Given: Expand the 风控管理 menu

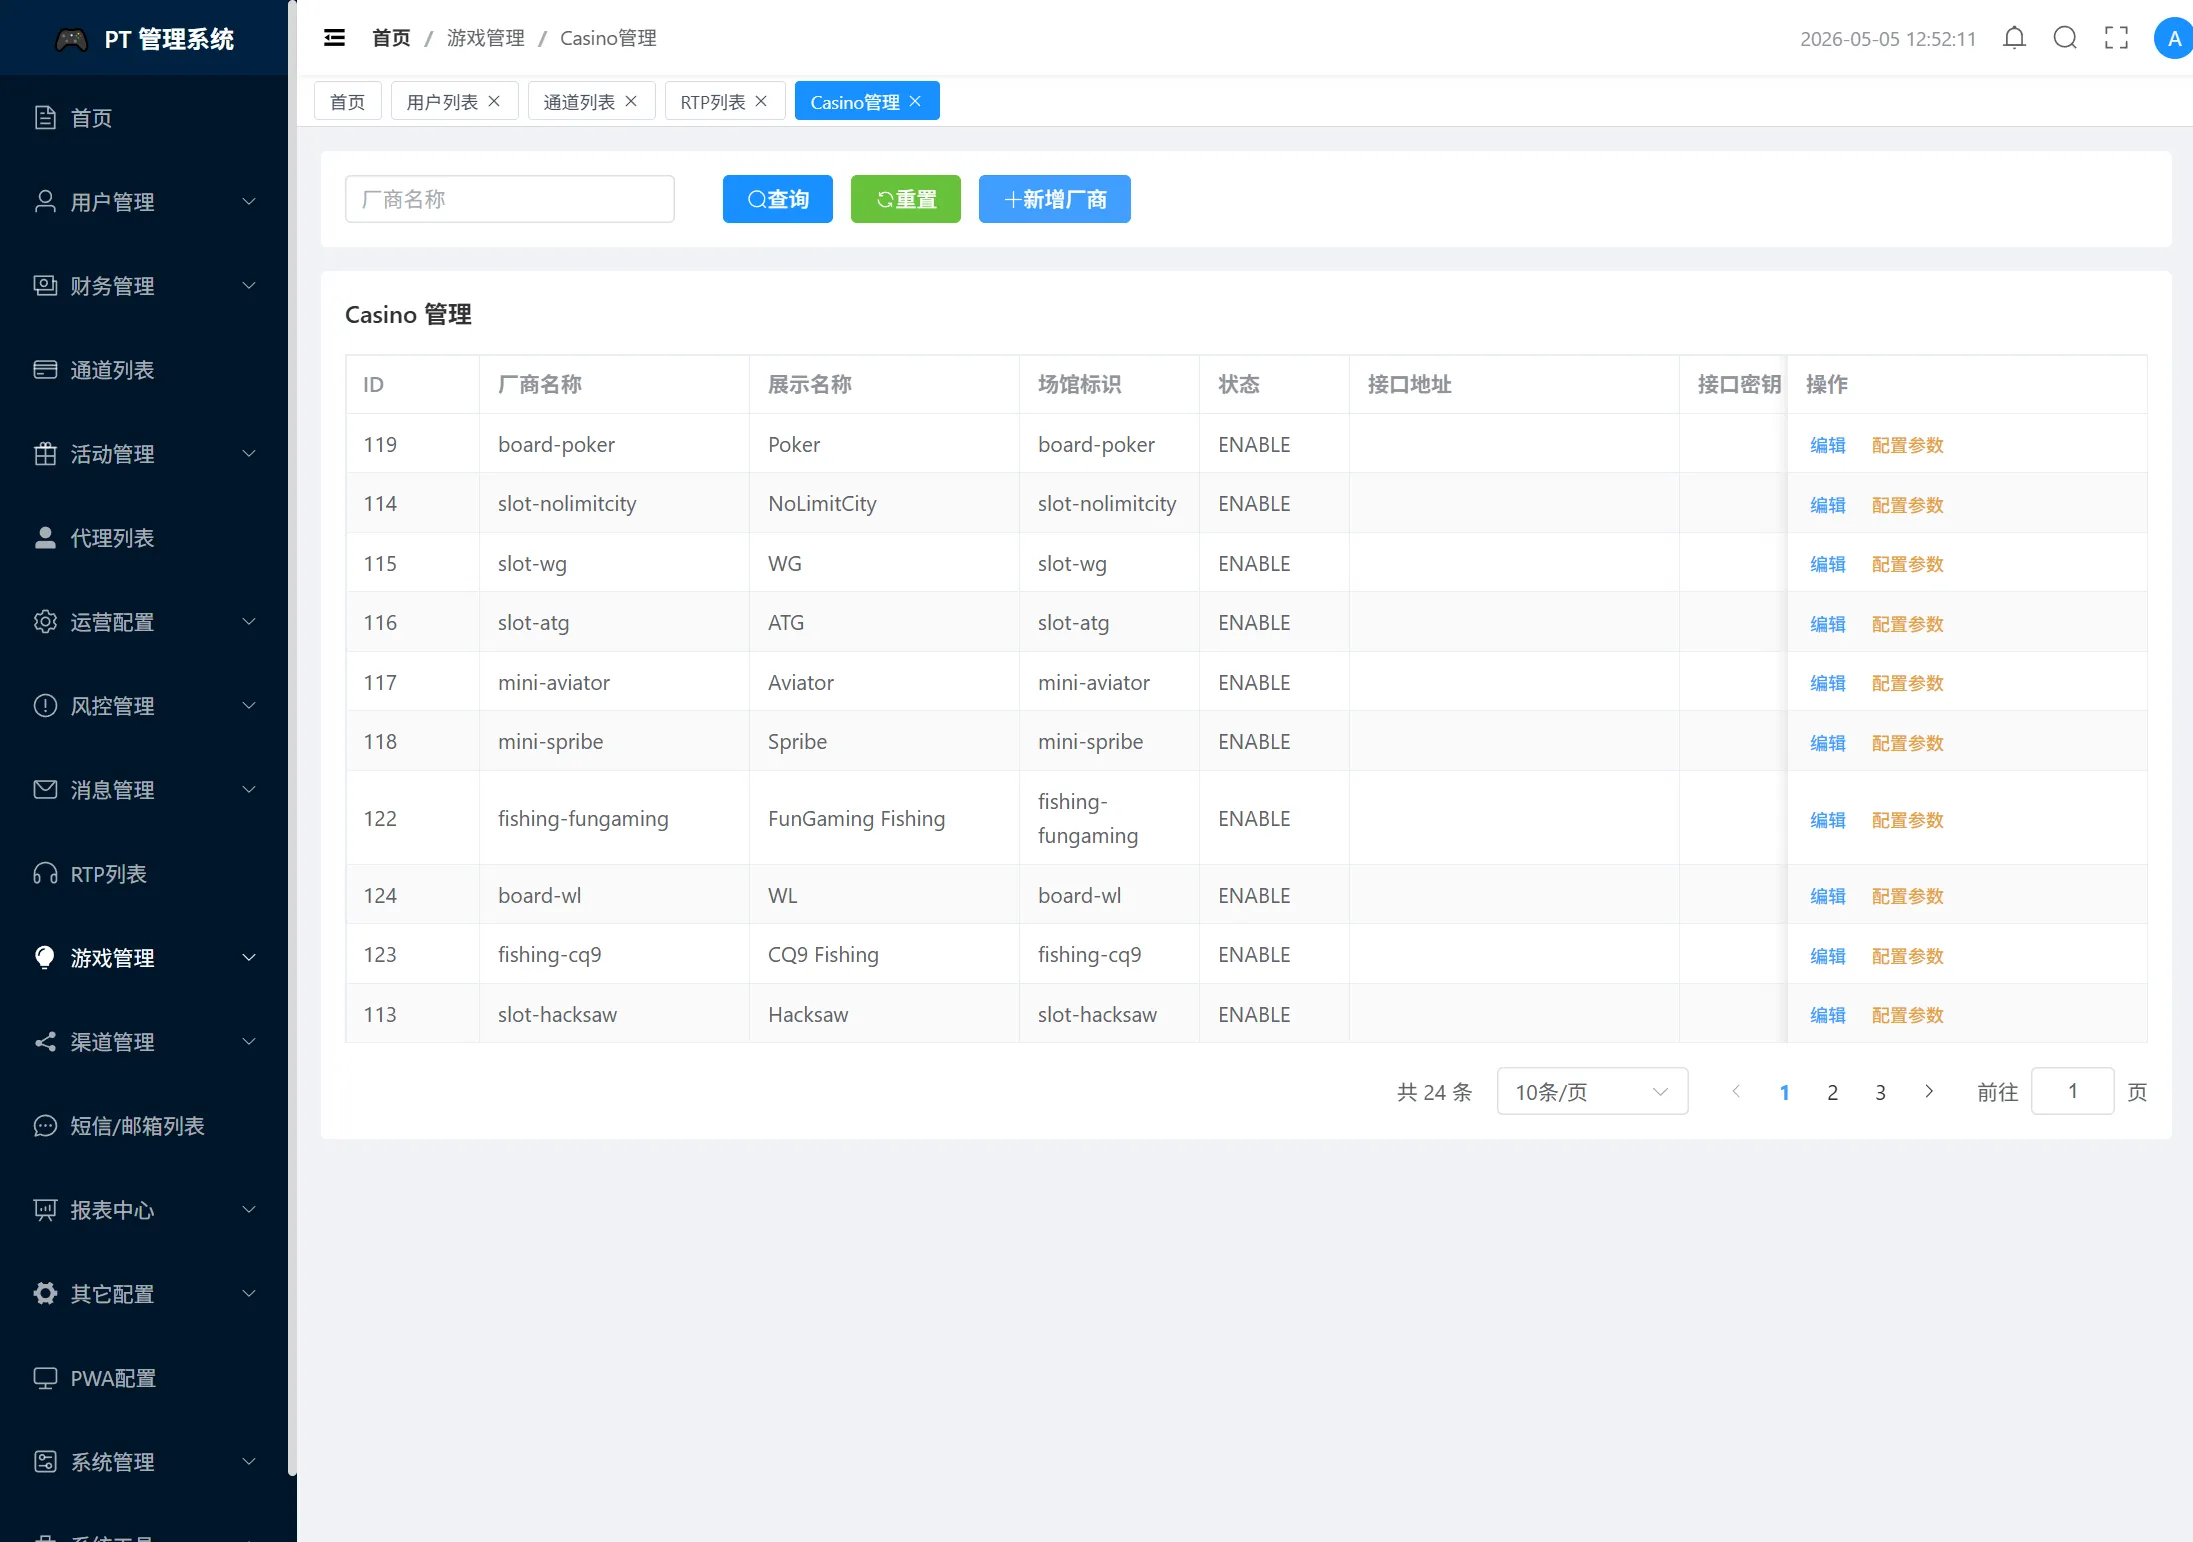Looking at the screenshot, I should click(x=144, y=705).
